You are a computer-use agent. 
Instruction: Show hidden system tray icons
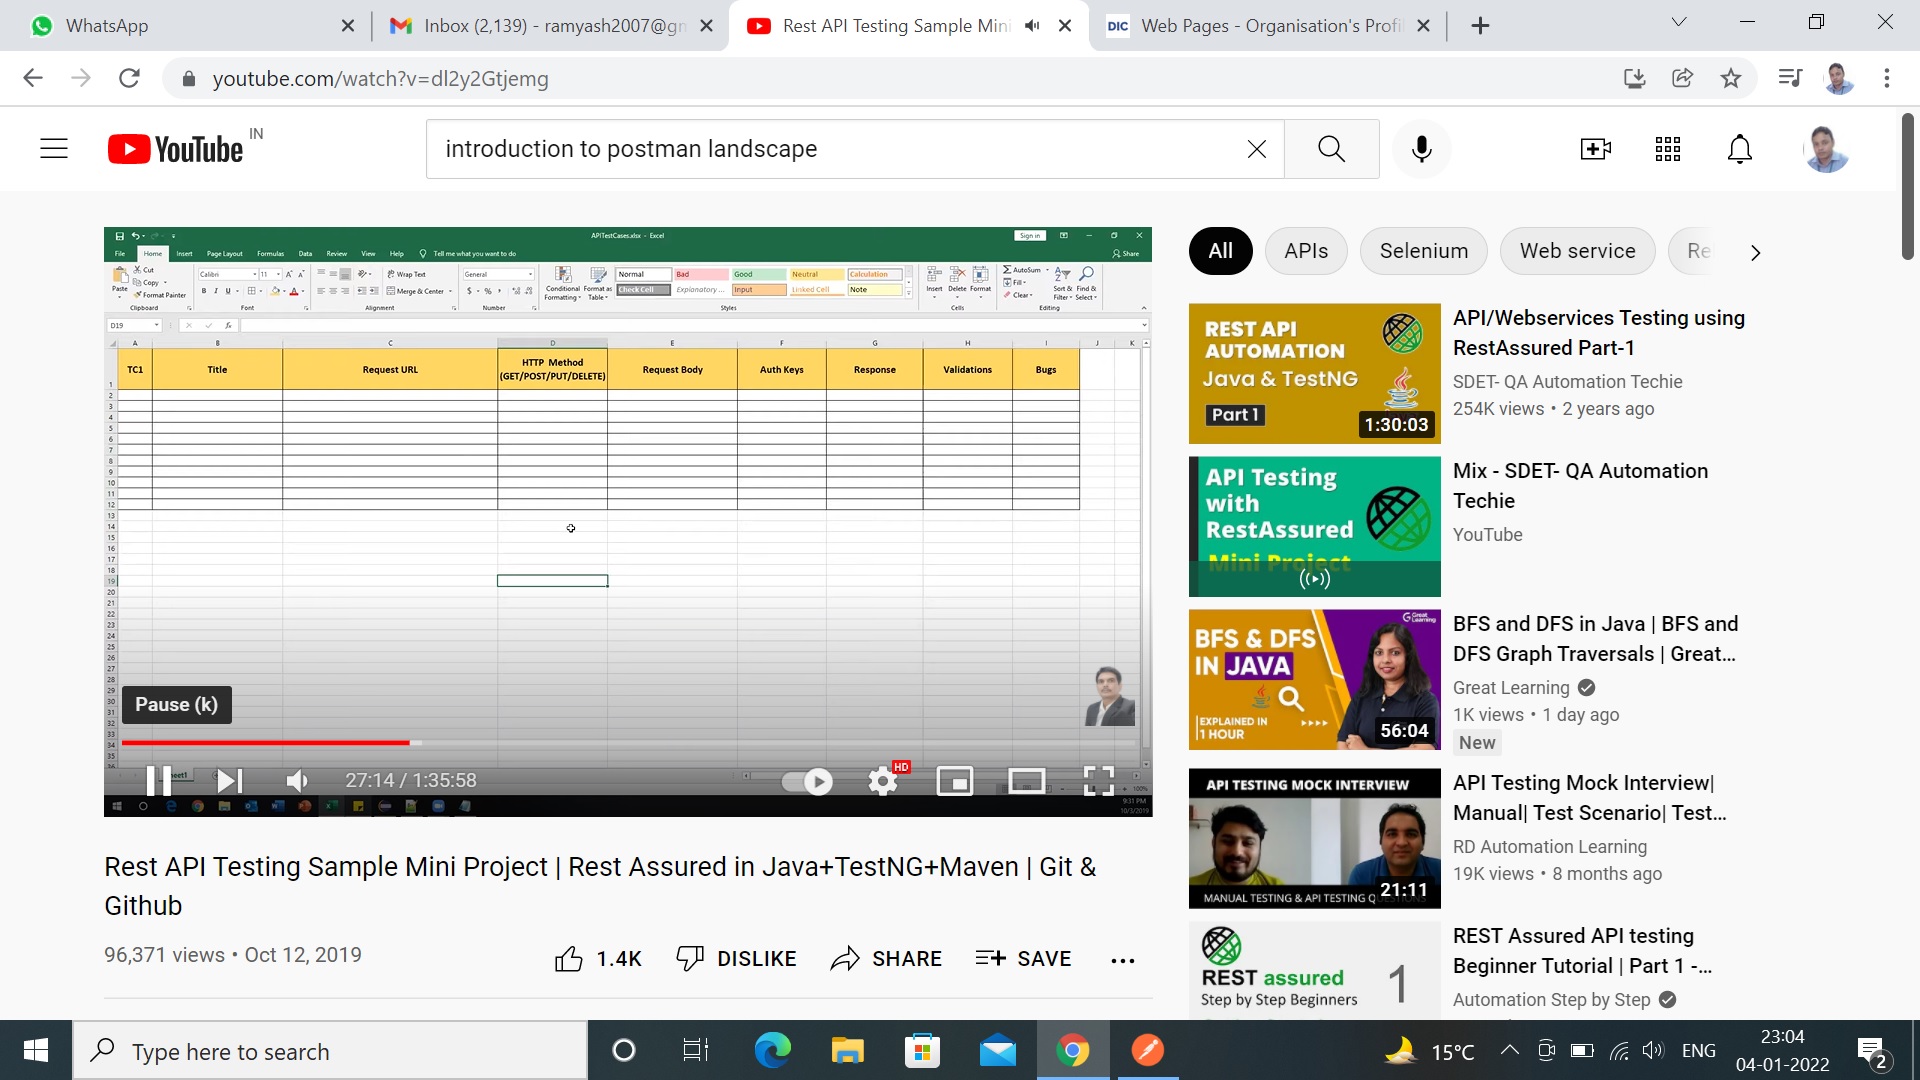point(1510,1050)
